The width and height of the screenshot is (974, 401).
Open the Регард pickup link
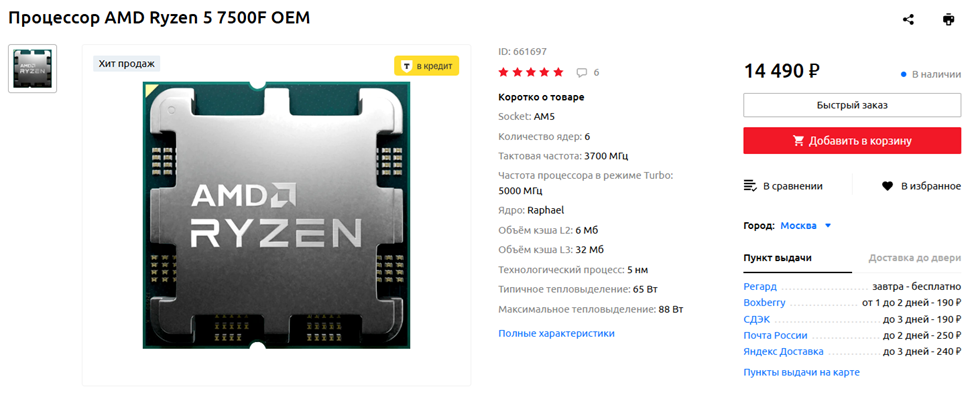click(760, 287)
